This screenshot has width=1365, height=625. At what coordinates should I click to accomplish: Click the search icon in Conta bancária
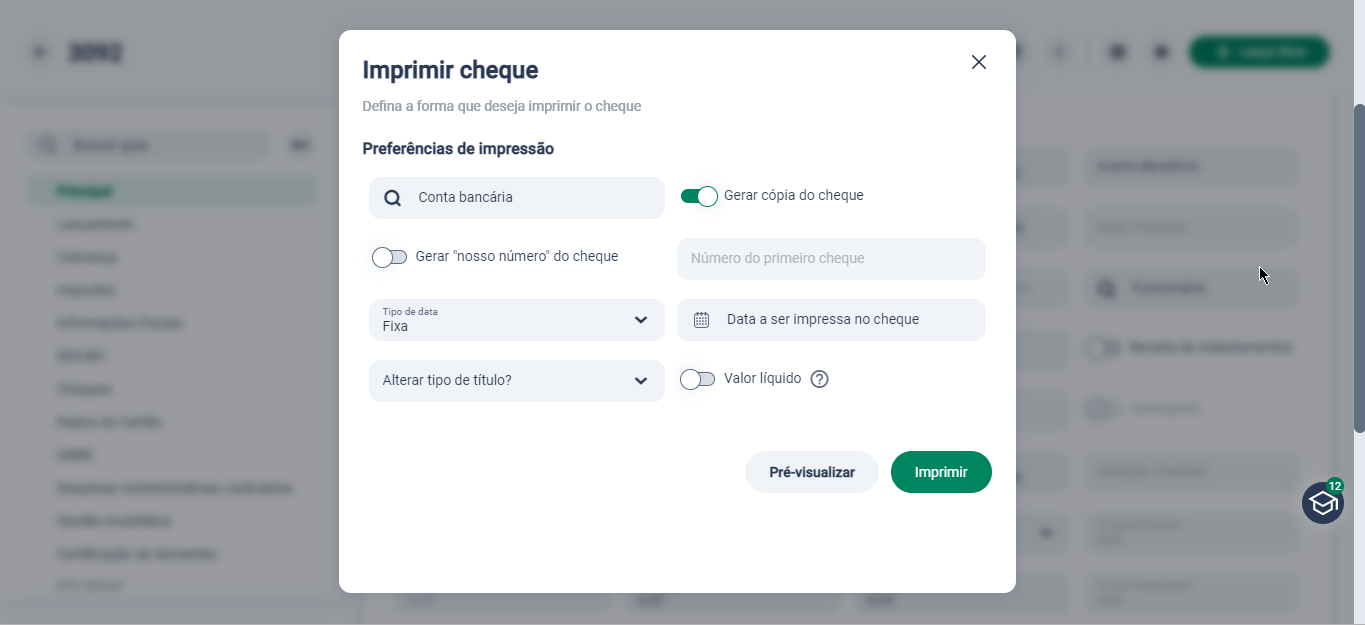pyautogui.click(x=393, y=198)
